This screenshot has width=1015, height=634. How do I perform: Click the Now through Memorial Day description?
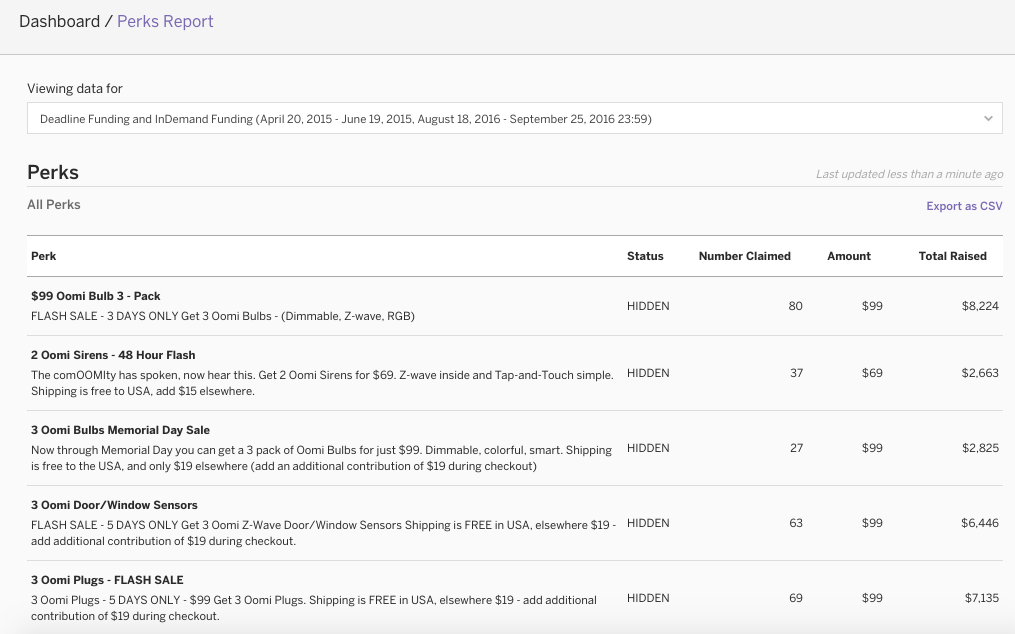pos(321,459)
